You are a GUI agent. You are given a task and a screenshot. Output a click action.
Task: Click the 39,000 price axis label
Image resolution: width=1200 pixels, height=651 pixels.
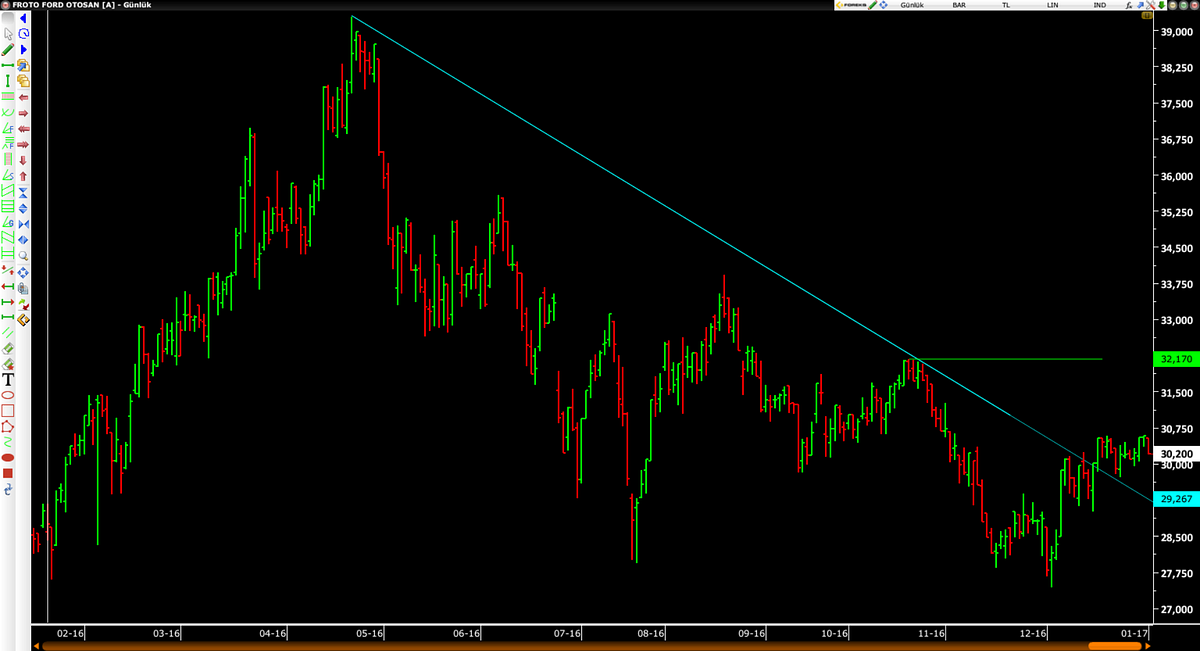coord(1176,32)
